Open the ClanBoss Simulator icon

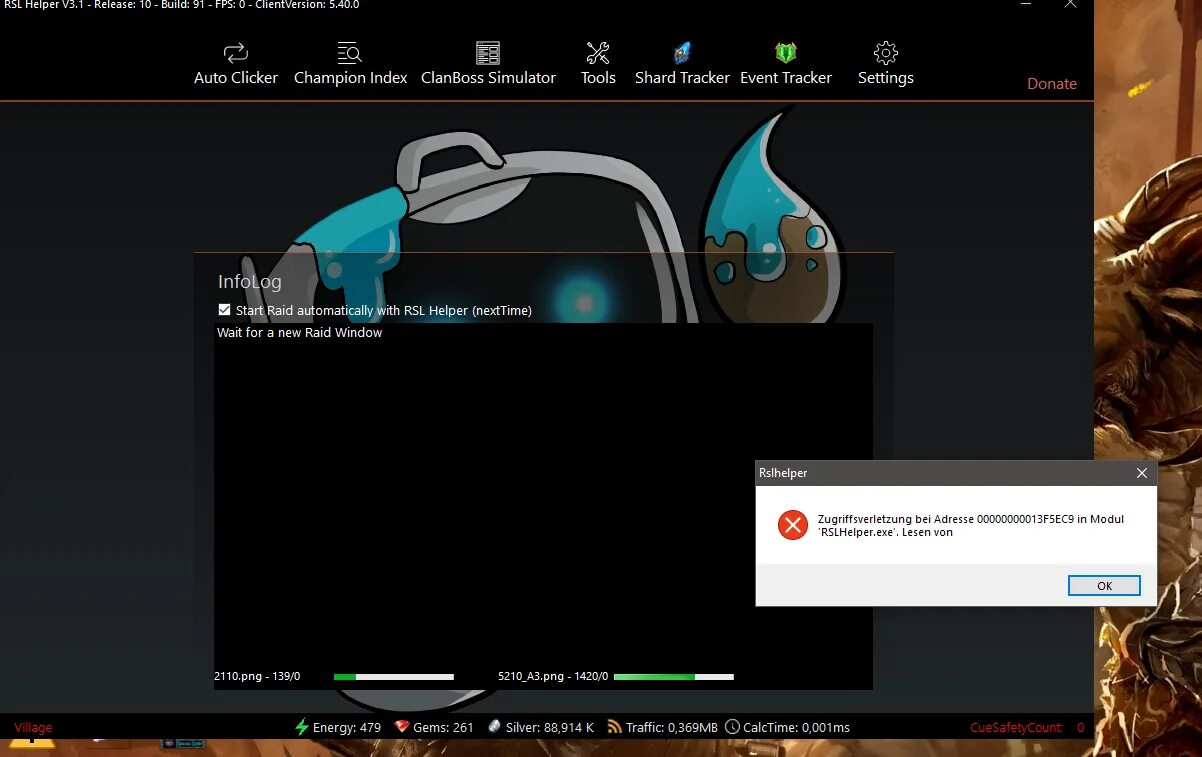pyautogui.click(x=488, y=53)
